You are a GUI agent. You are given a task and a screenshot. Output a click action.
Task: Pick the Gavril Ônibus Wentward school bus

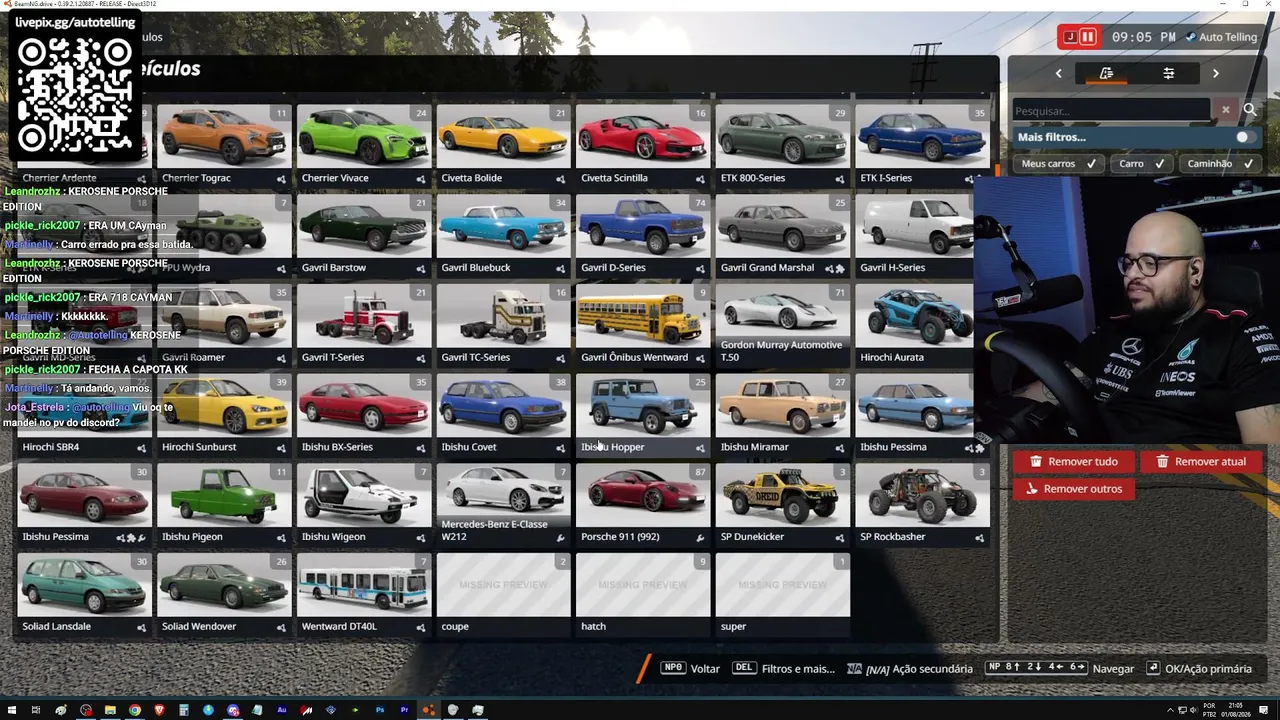coord(643,325)
